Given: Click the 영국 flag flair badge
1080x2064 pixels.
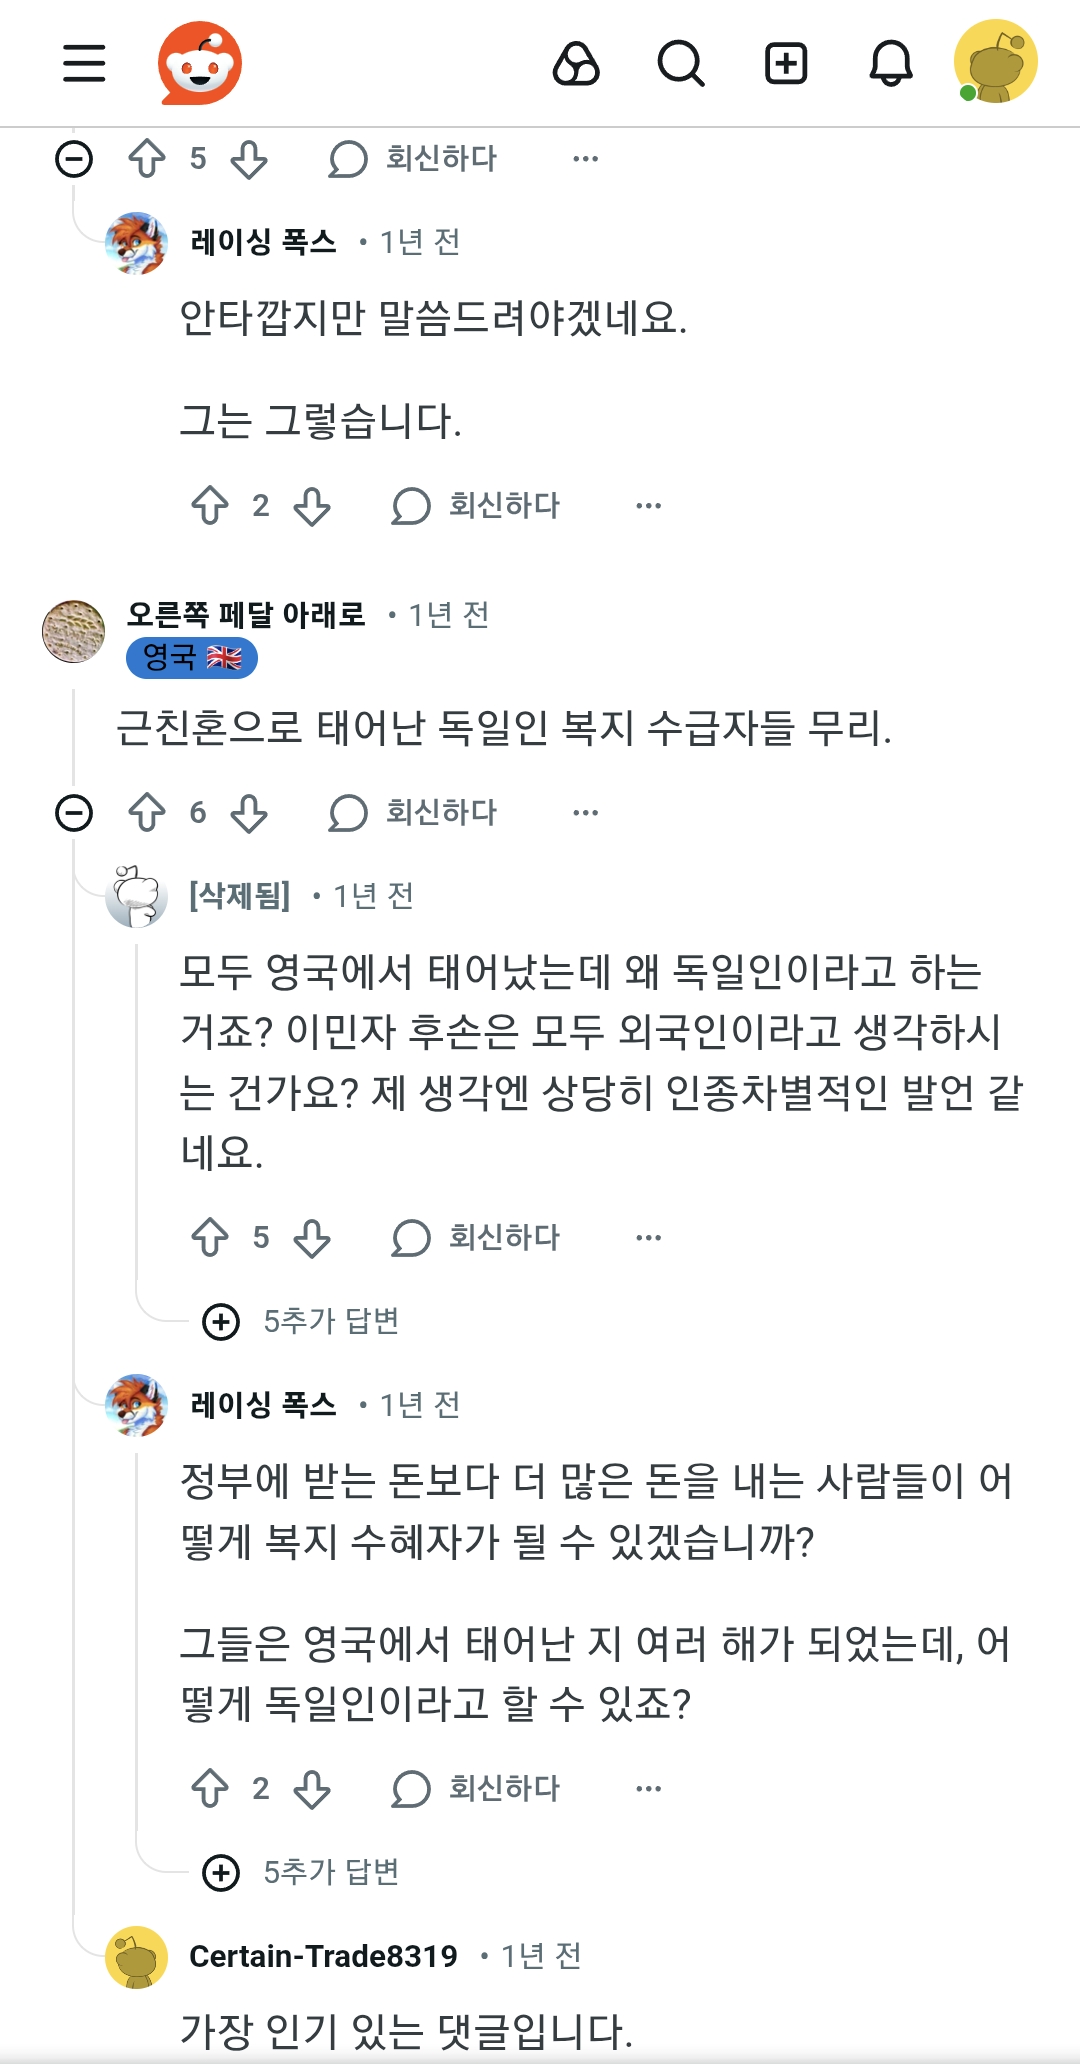Looking at the screenshot, I should [192, 658].
